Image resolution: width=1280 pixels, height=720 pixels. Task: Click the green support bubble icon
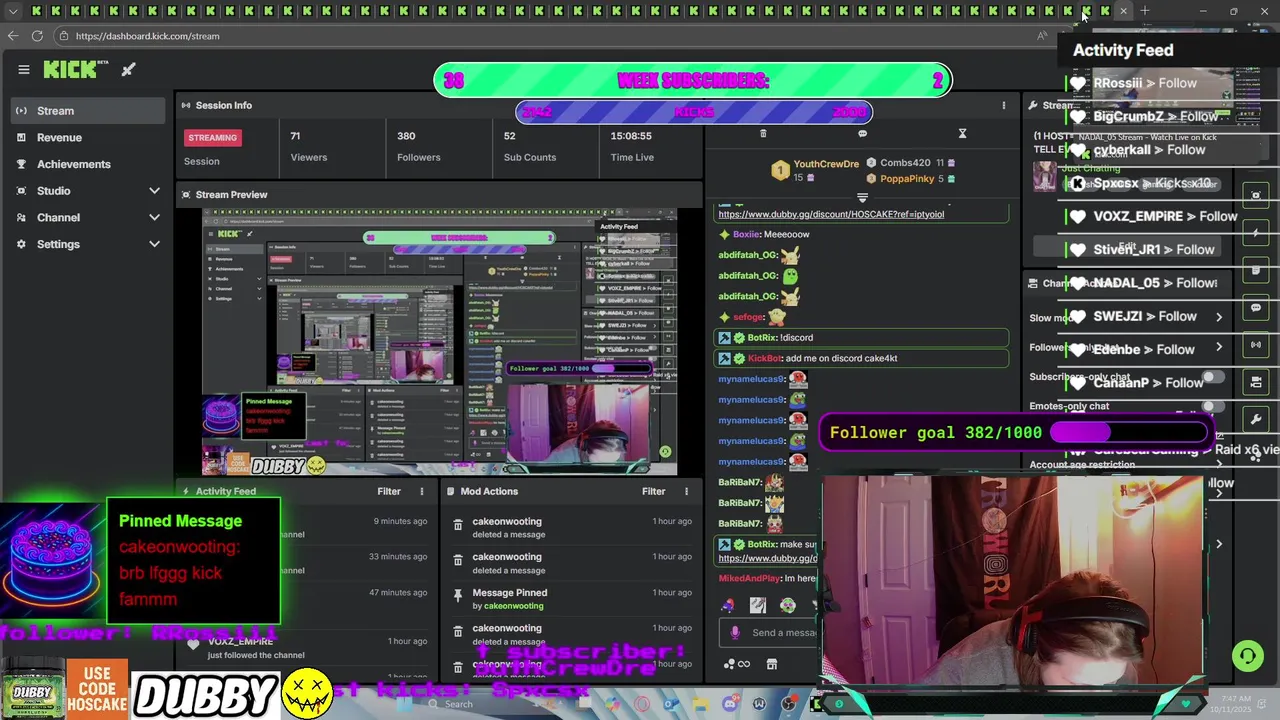click(1247, 656)
